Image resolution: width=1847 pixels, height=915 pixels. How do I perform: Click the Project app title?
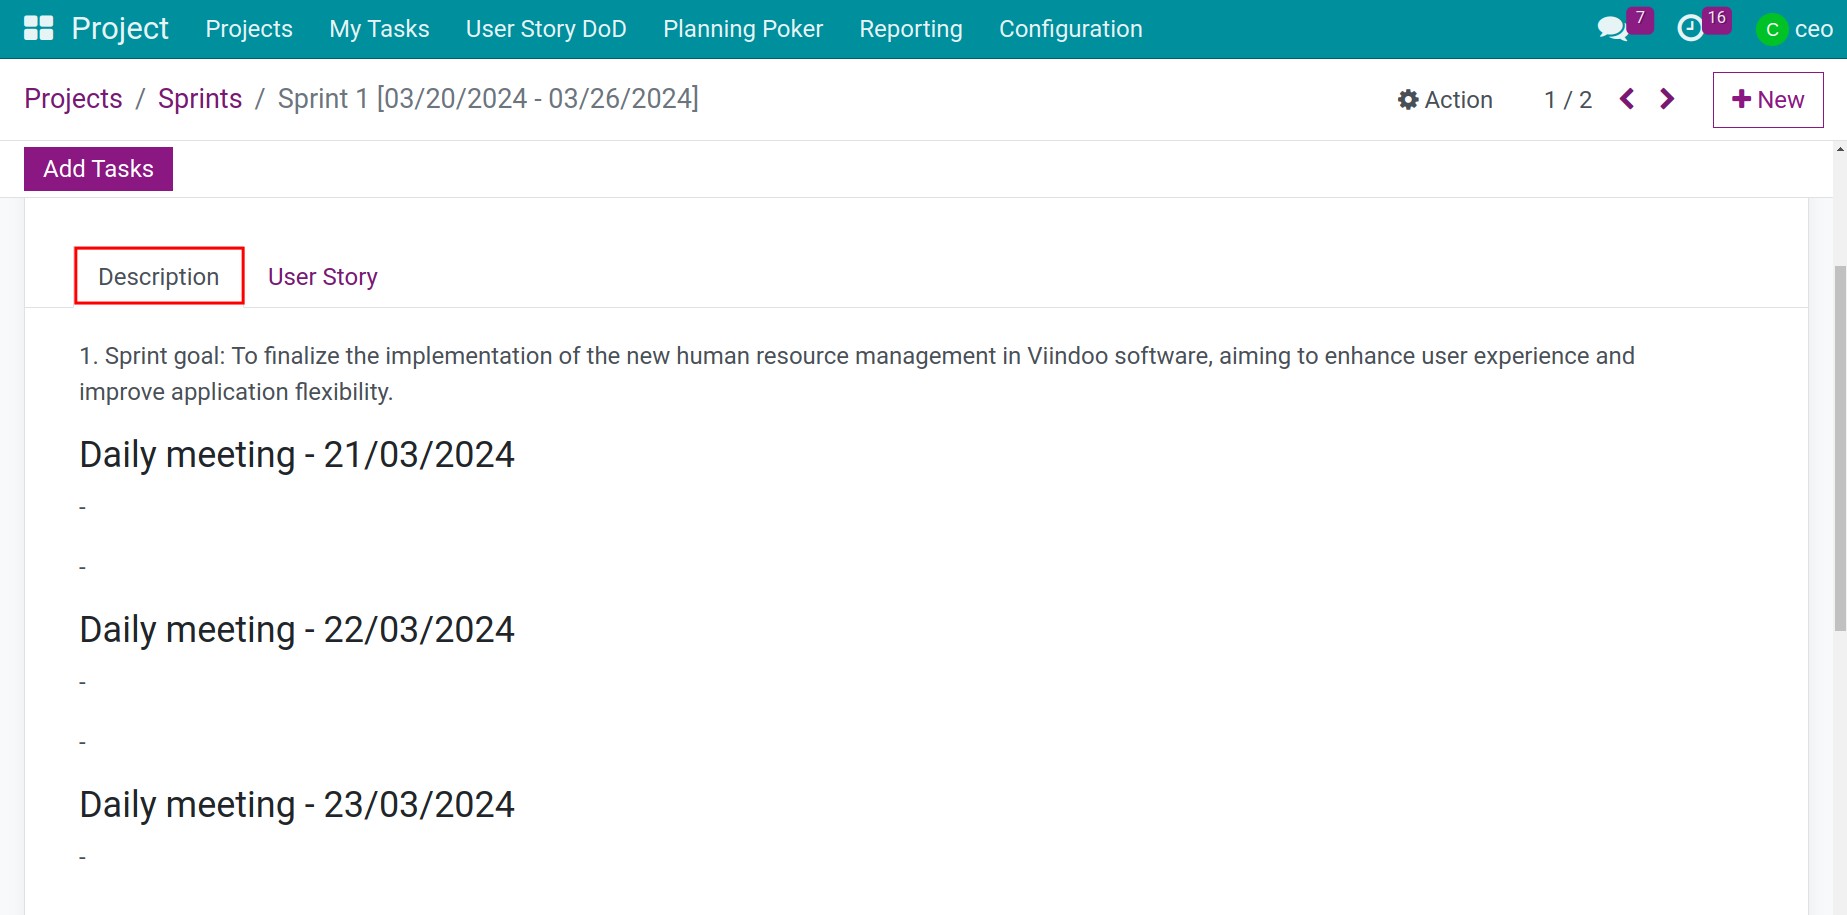point(120,28)
